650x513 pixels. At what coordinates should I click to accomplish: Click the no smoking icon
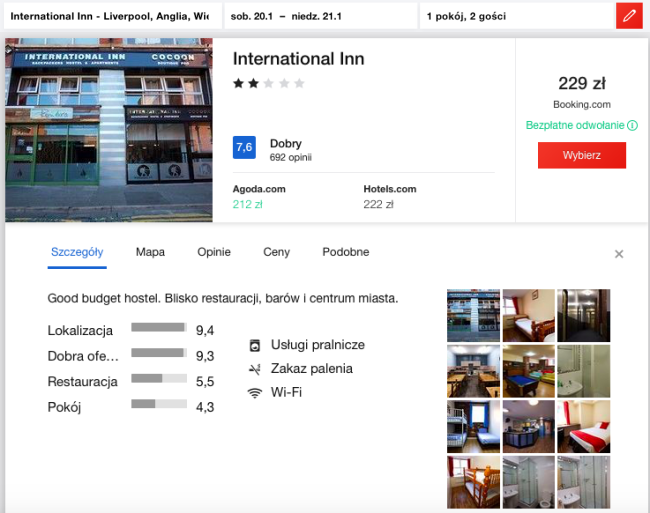[x=254, y=369]
